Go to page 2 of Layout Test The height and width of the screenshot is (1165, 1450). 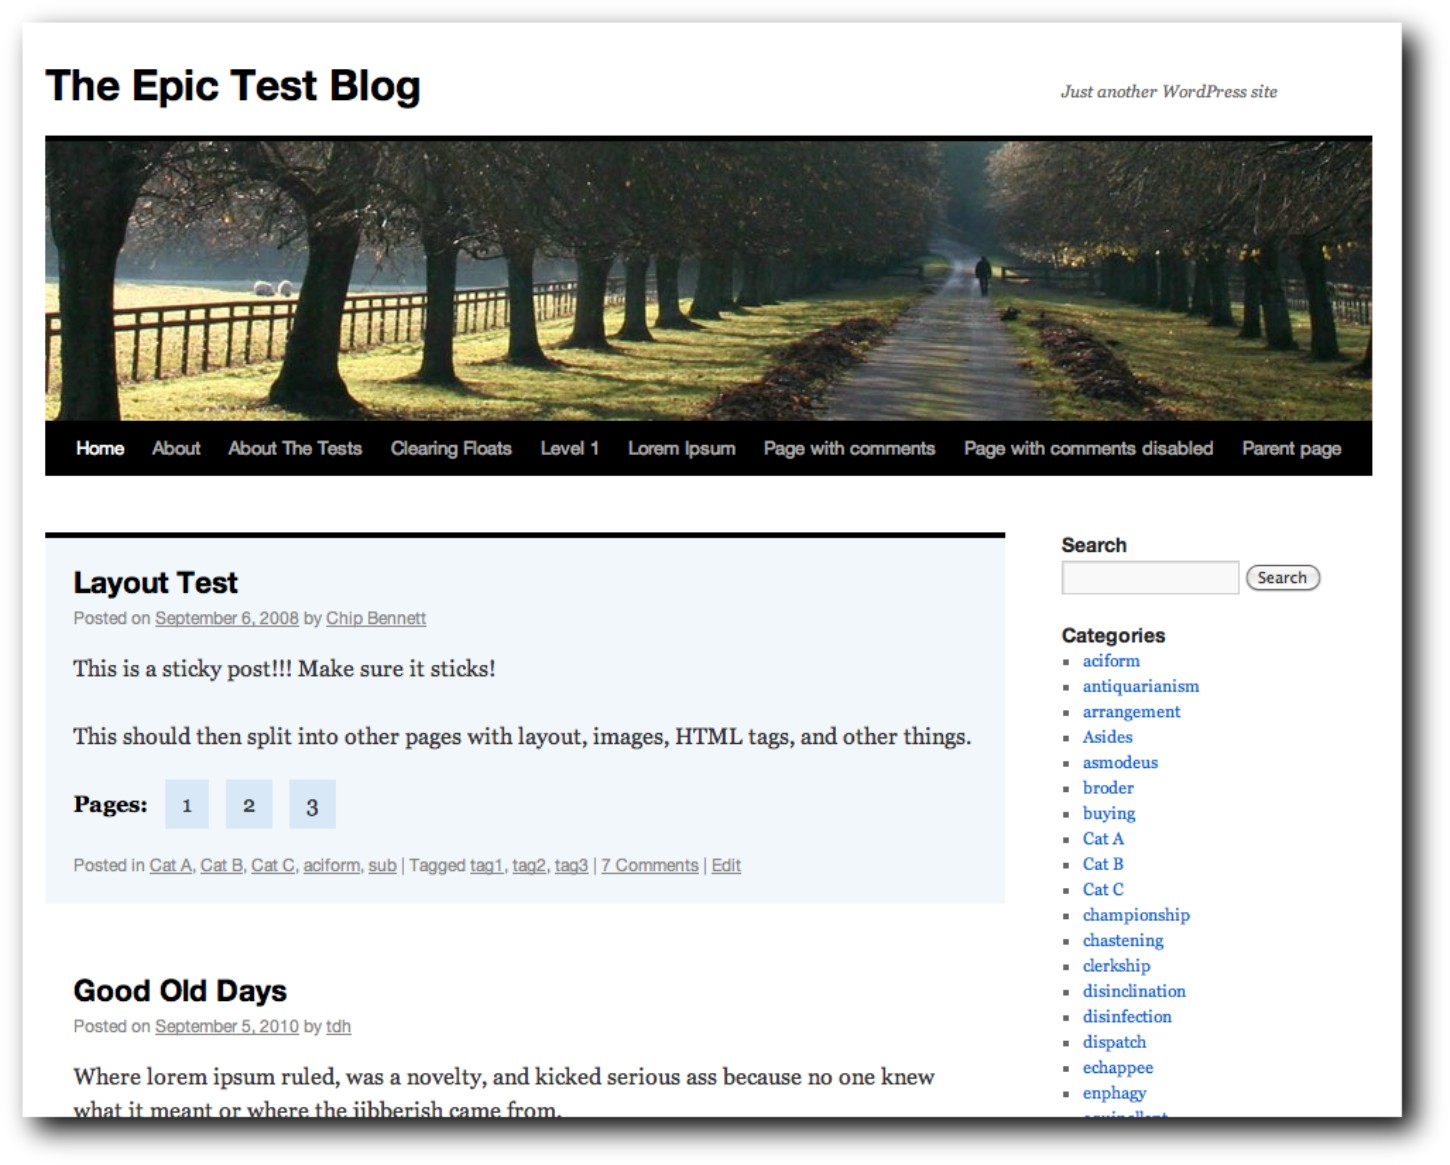pos(249,804)
